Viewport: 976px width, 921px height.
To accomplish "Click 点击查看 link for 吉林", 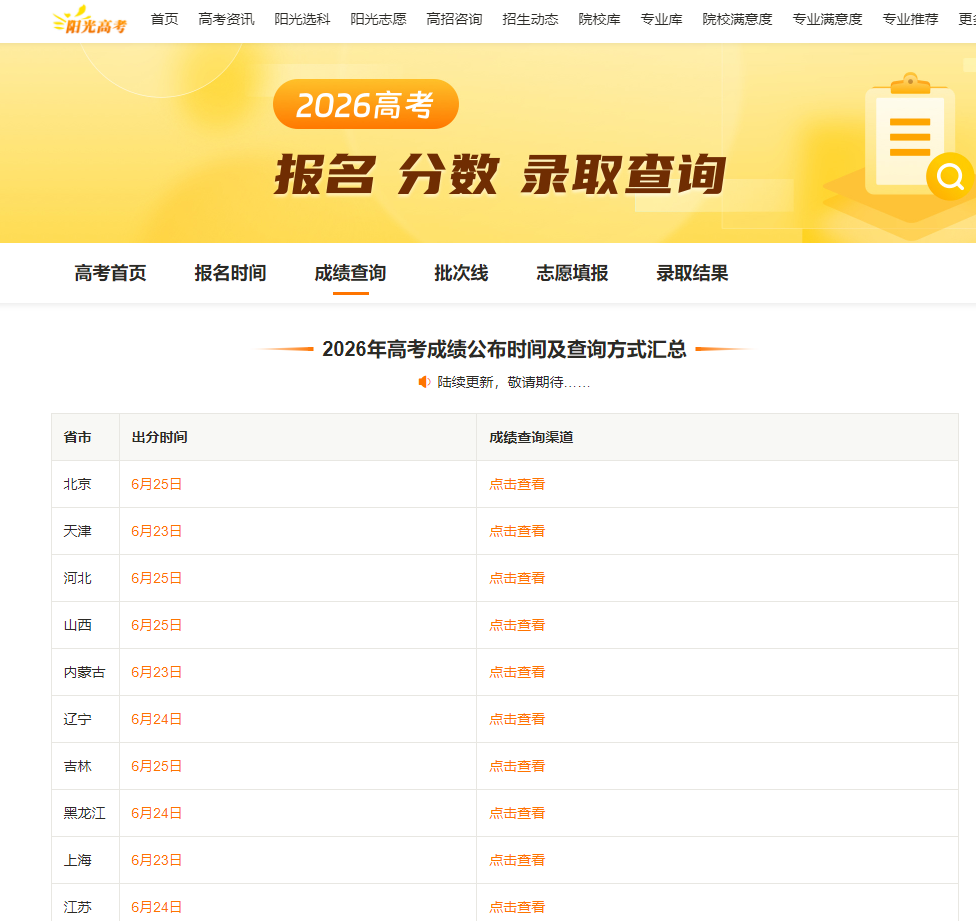I will (x=517, y=766).
